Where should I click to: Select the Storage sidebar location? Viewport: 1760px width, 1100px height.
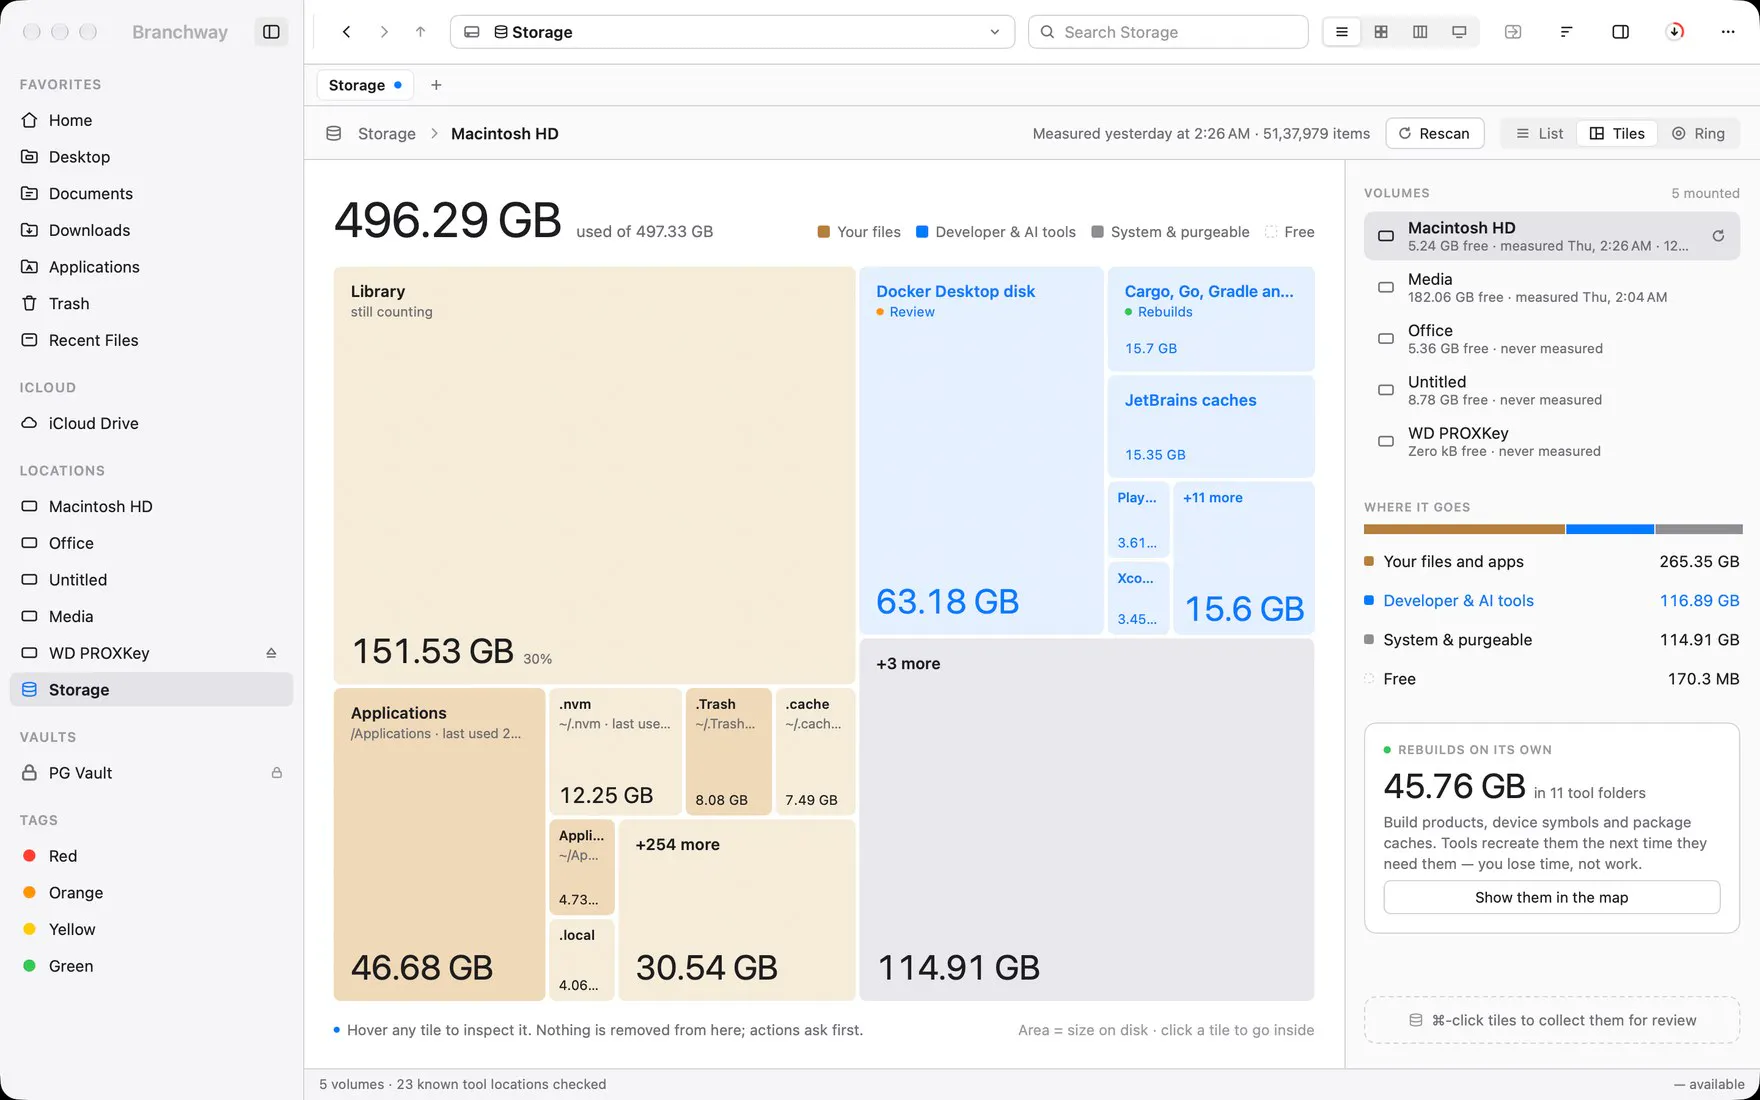coord(151,690)
